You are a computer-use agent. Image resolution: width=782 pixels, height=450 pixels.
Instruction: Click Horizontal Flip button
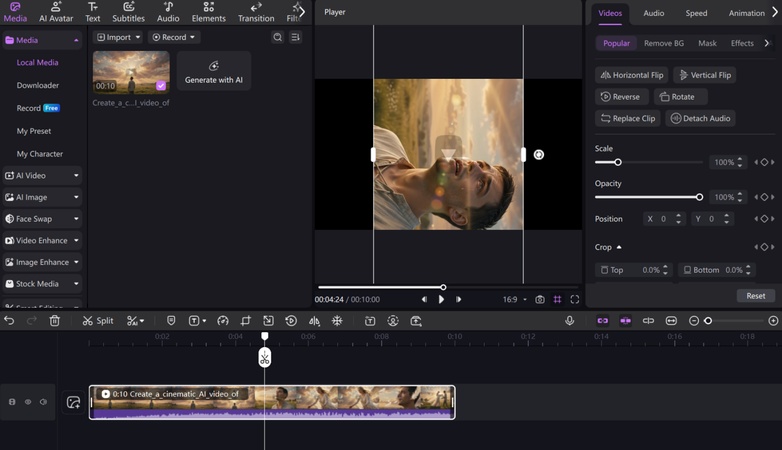coord(631,75)
